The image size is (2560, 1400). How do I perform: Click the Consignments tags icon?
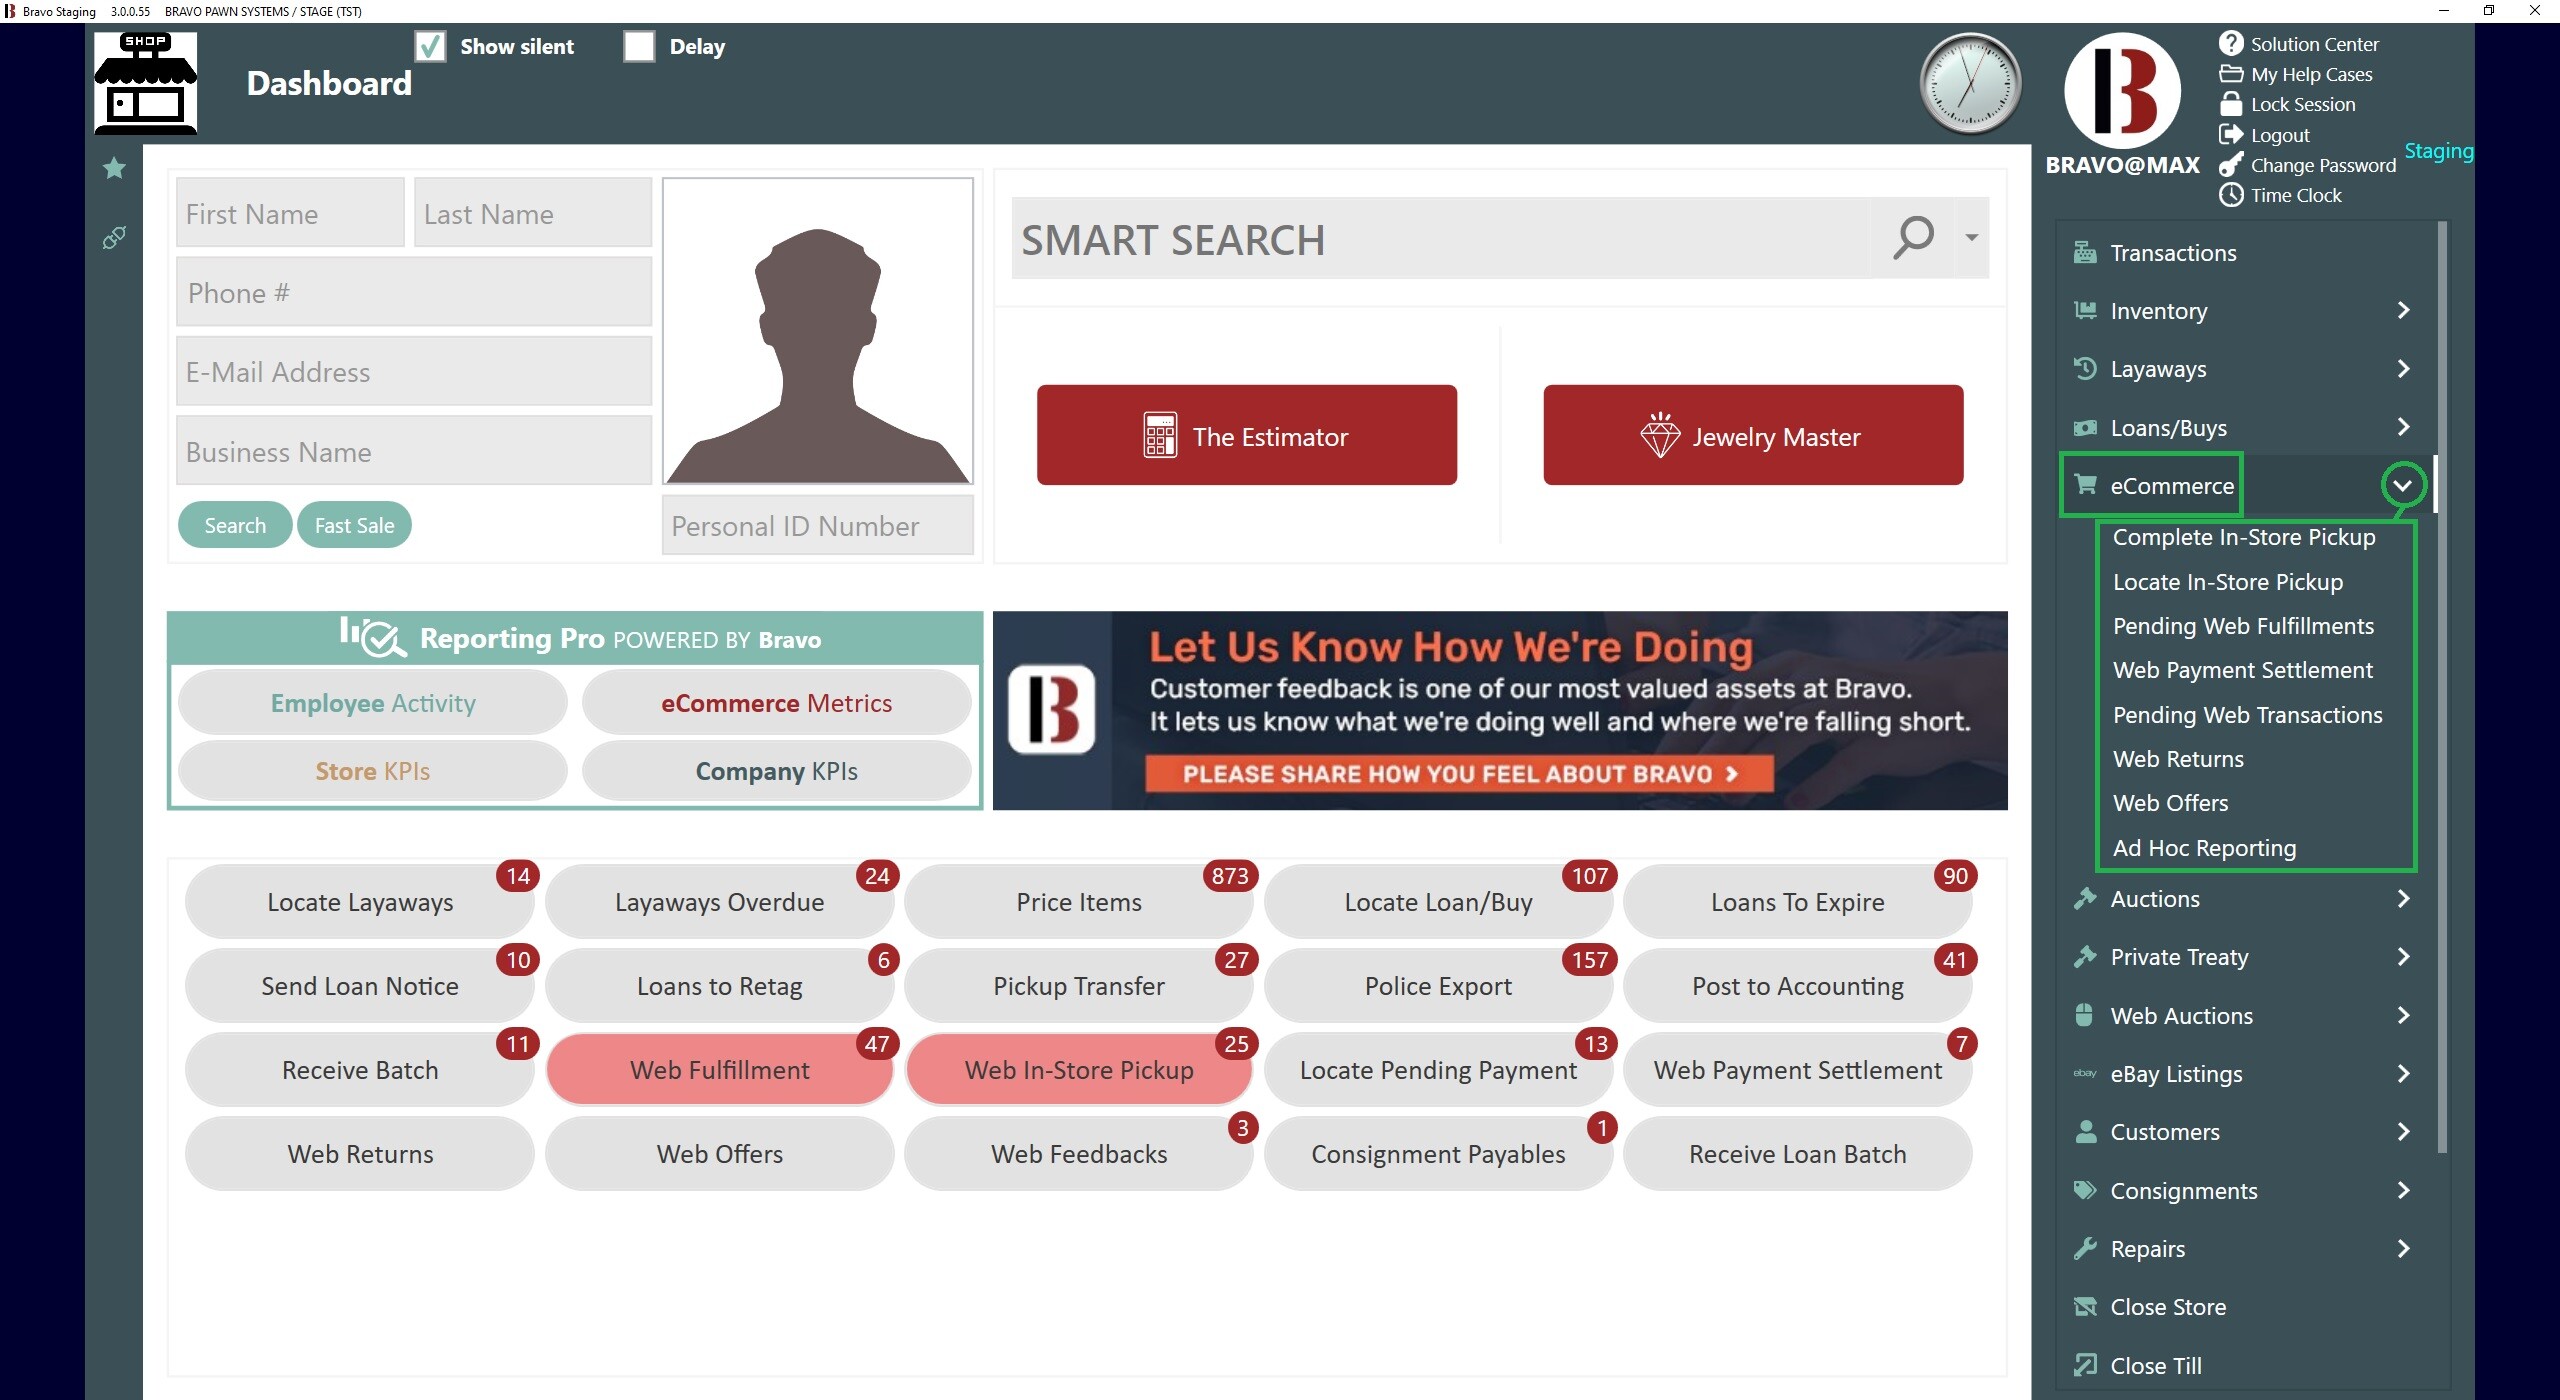click(x=2085, y=1190)
